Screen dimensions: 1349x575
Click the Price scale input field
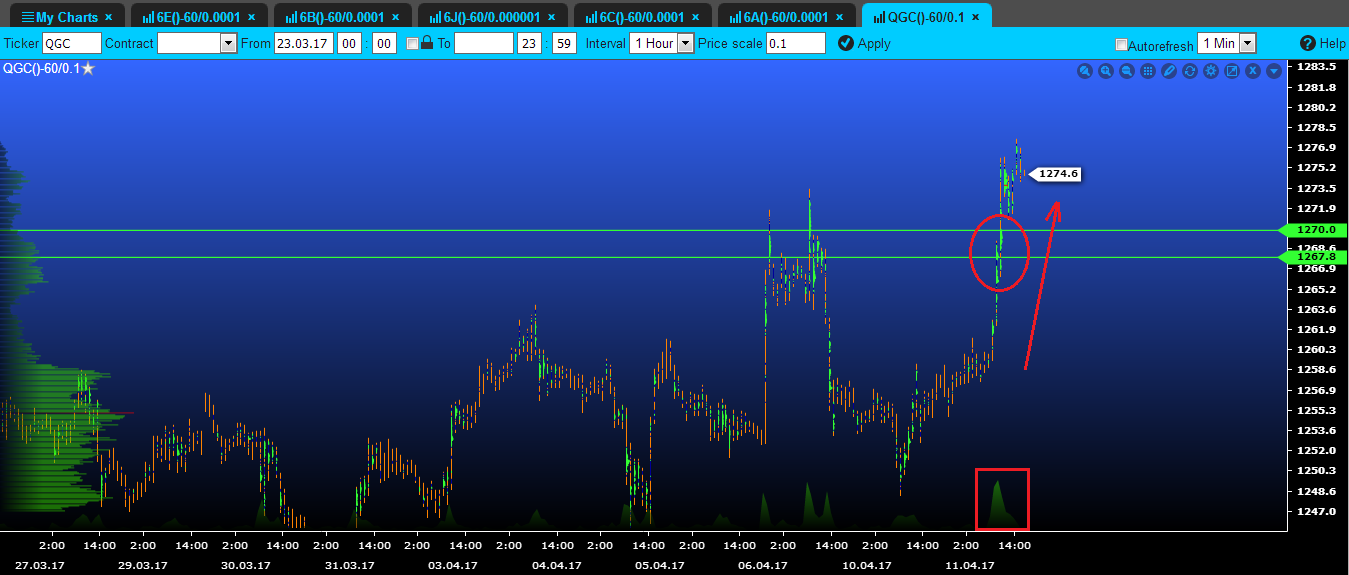tap(796, 43)
